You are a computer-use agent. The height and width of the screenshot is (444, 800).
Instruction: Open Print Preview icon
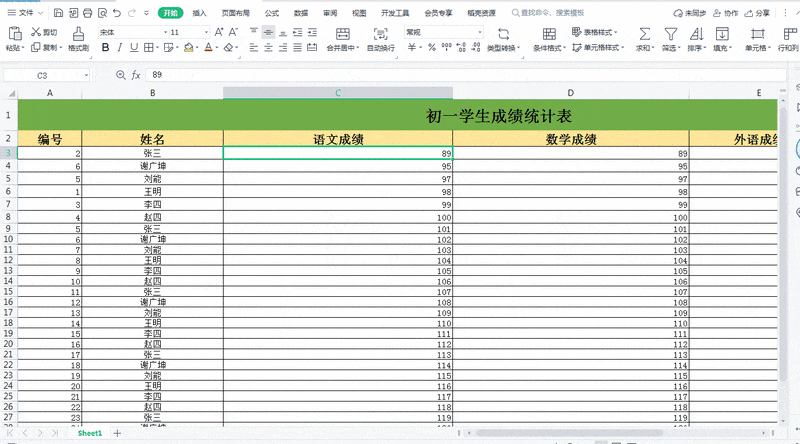click(102, 13)
